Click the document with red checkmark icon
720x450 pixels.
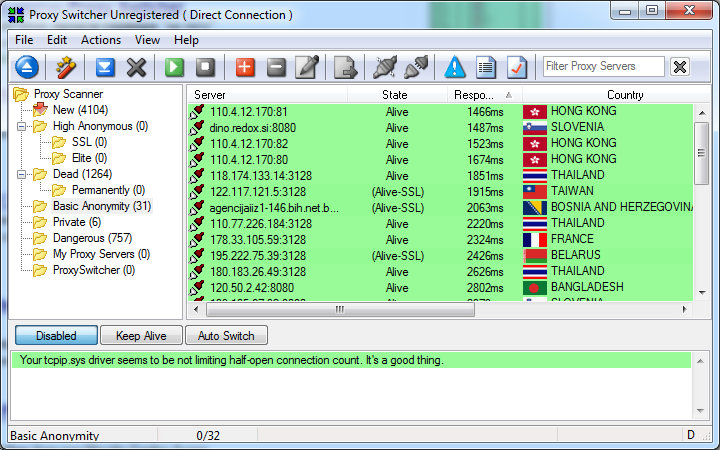click(517, 67)
